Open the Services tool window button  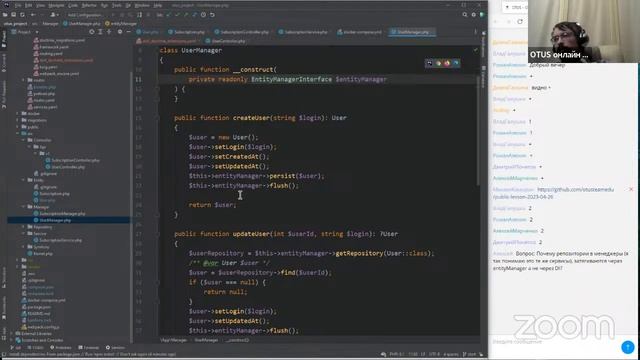coord(116,348)
